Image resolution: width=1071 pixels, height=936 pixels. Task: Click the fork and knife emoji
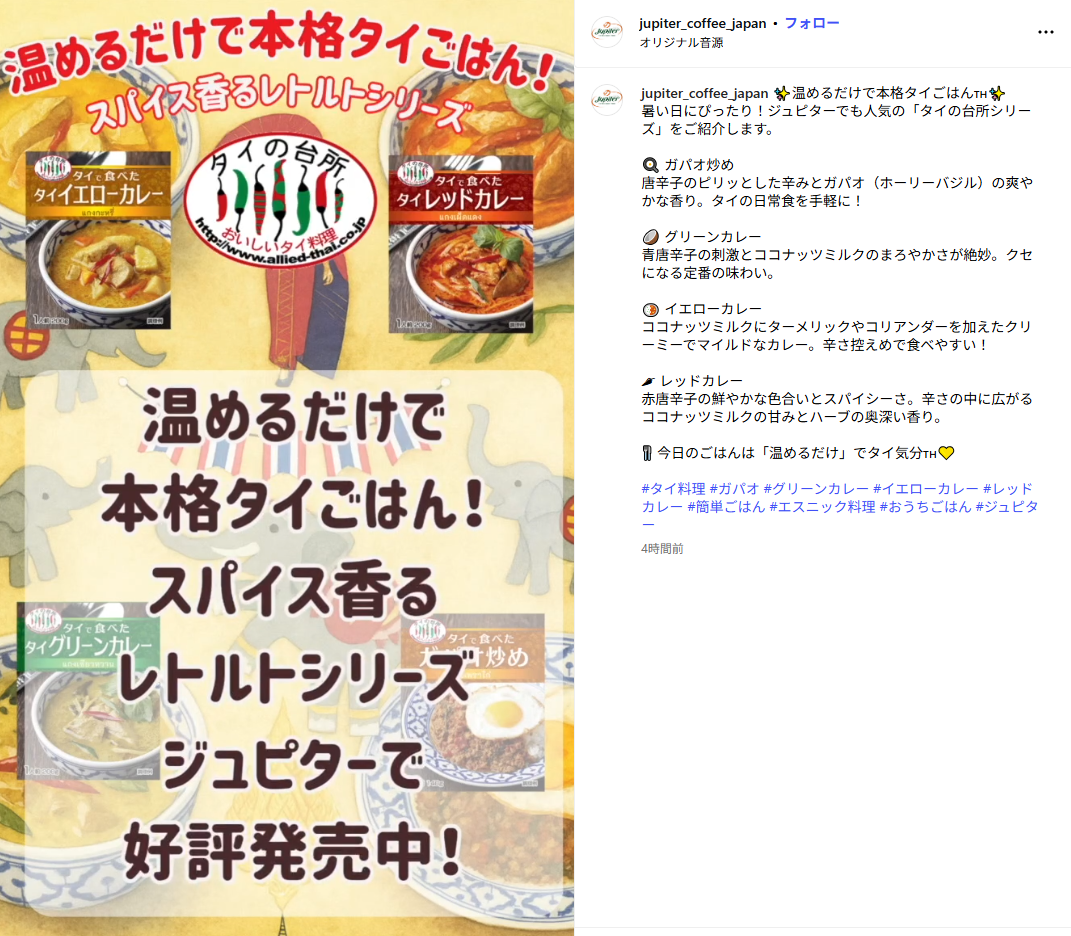(647, 453)
